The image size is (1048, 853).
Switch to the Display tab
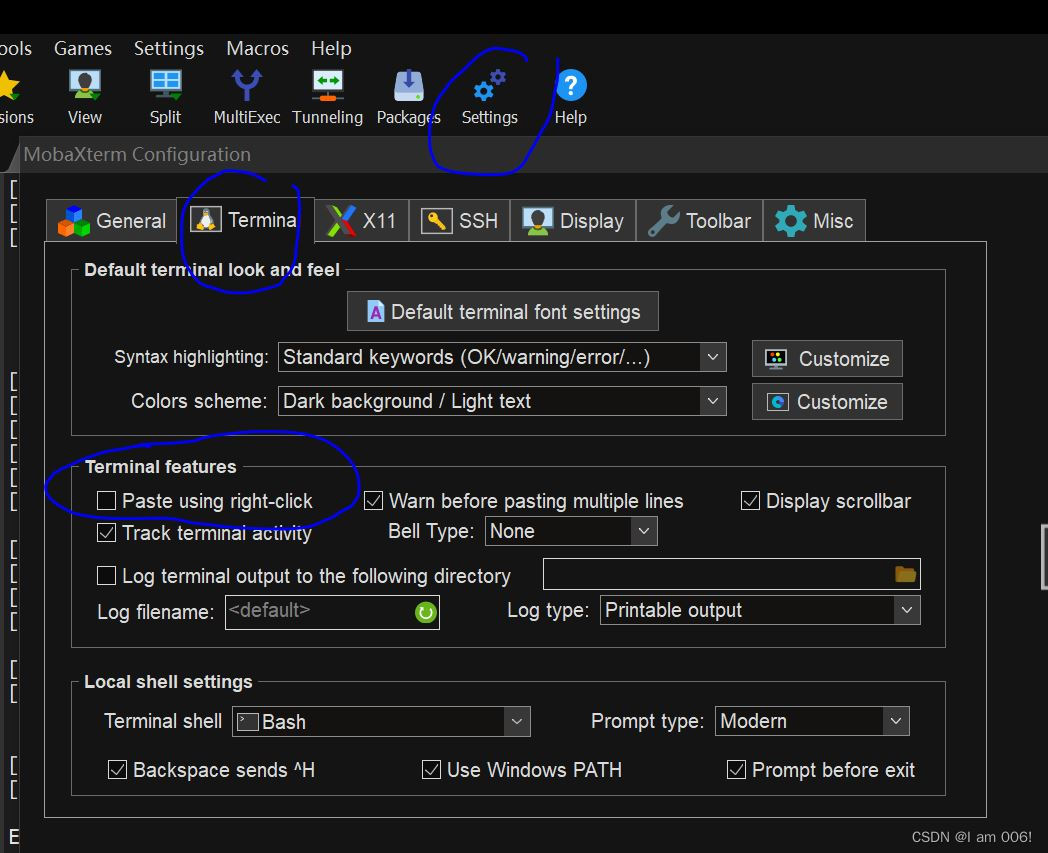click(x=573, y=221)
